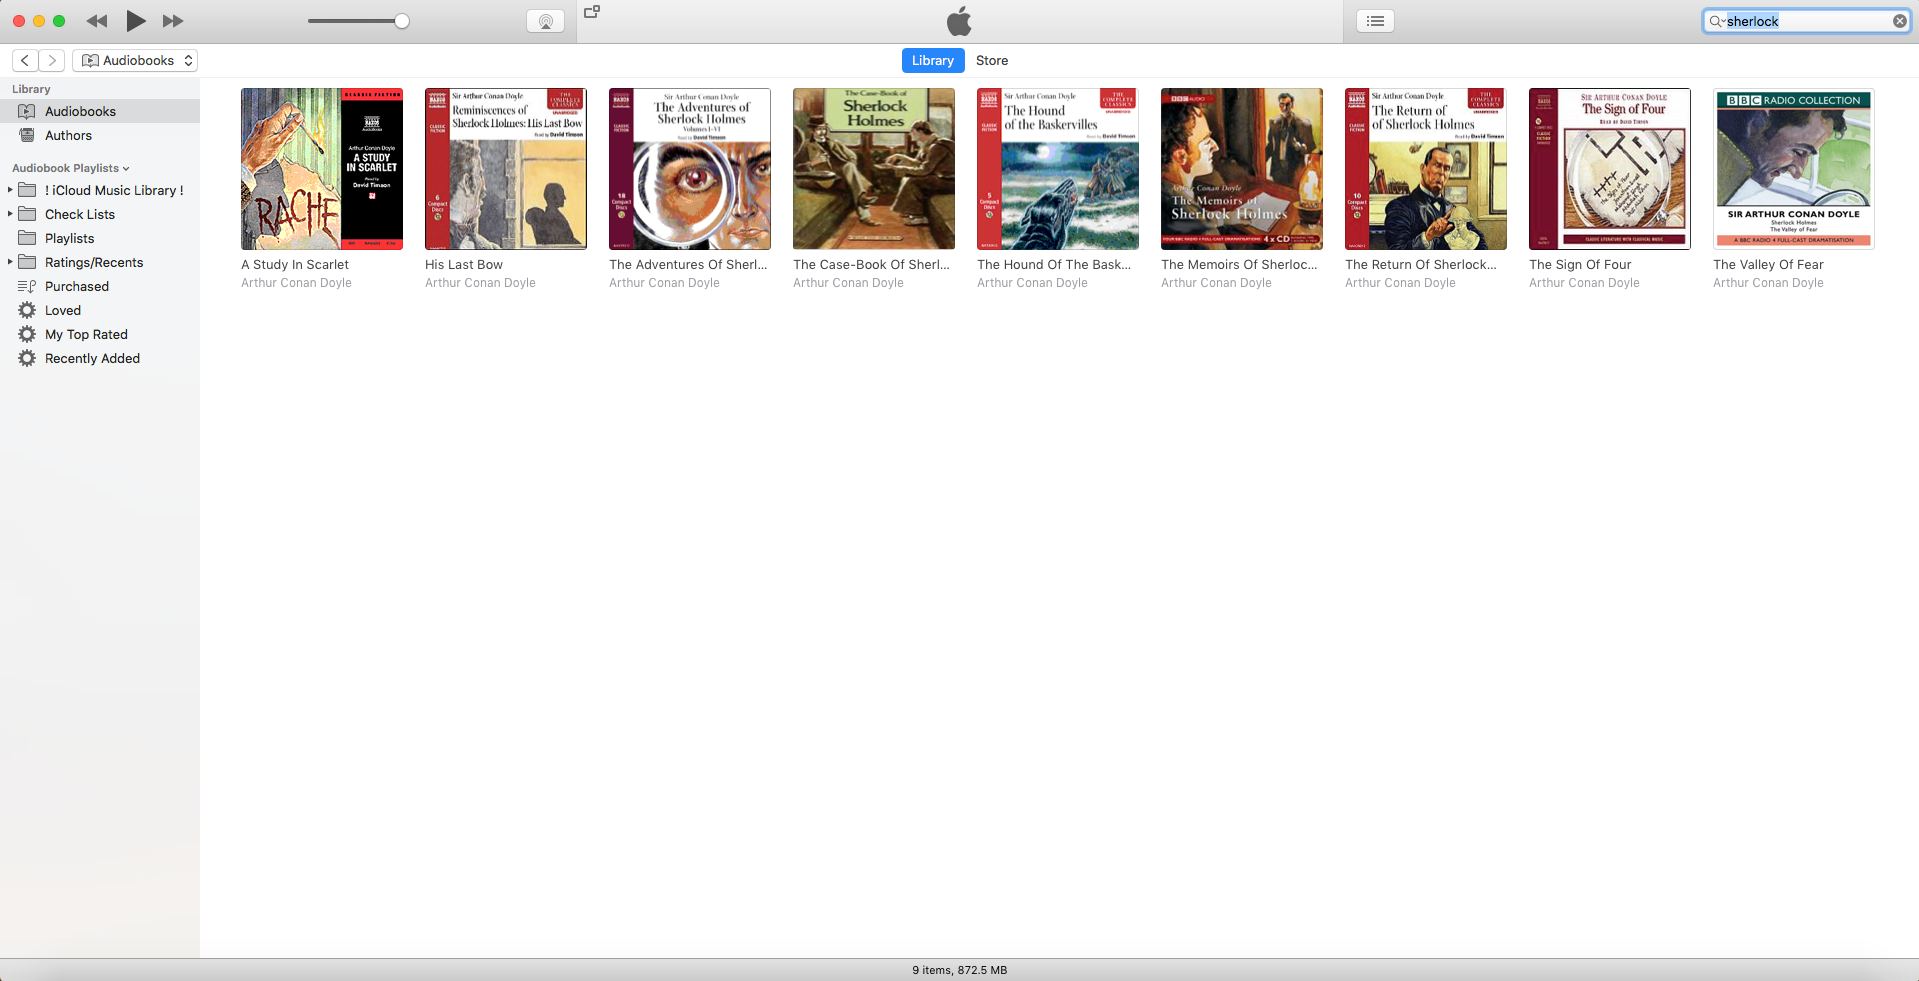Viewport: 1919px width, 981px height.
Task: Select The Return Of Sherlock Holmes cover
Action: pyautogui.click(x=1426, y=169)
